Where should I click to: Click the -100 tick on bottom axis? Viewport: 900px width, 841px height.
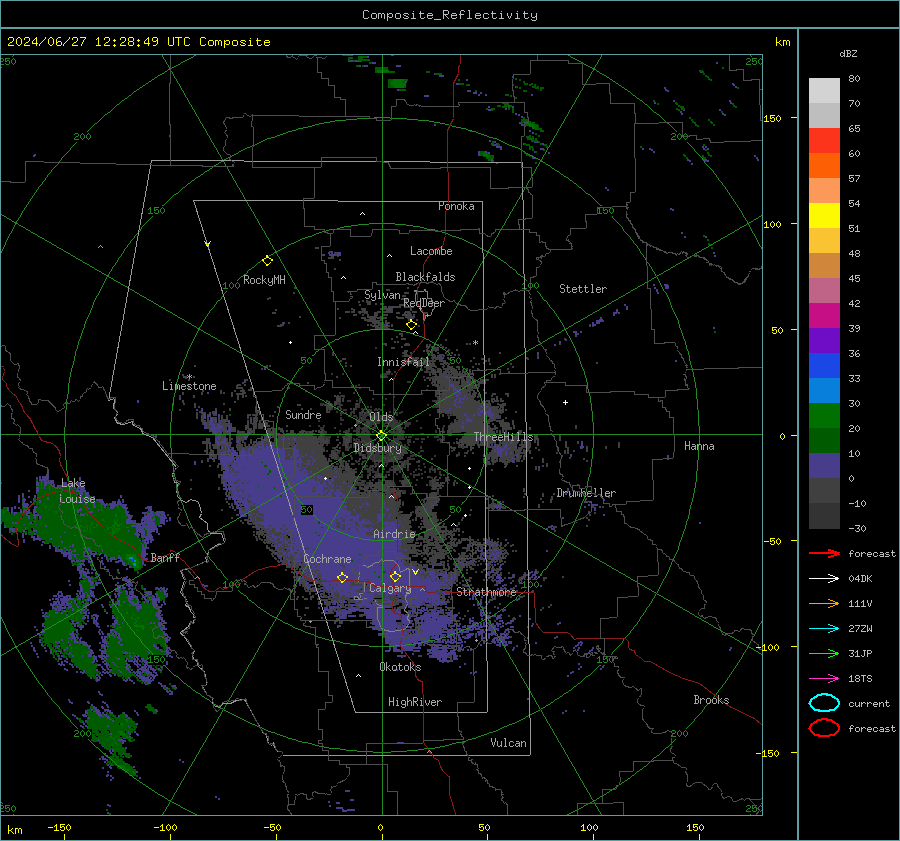(x=165, y=827)
